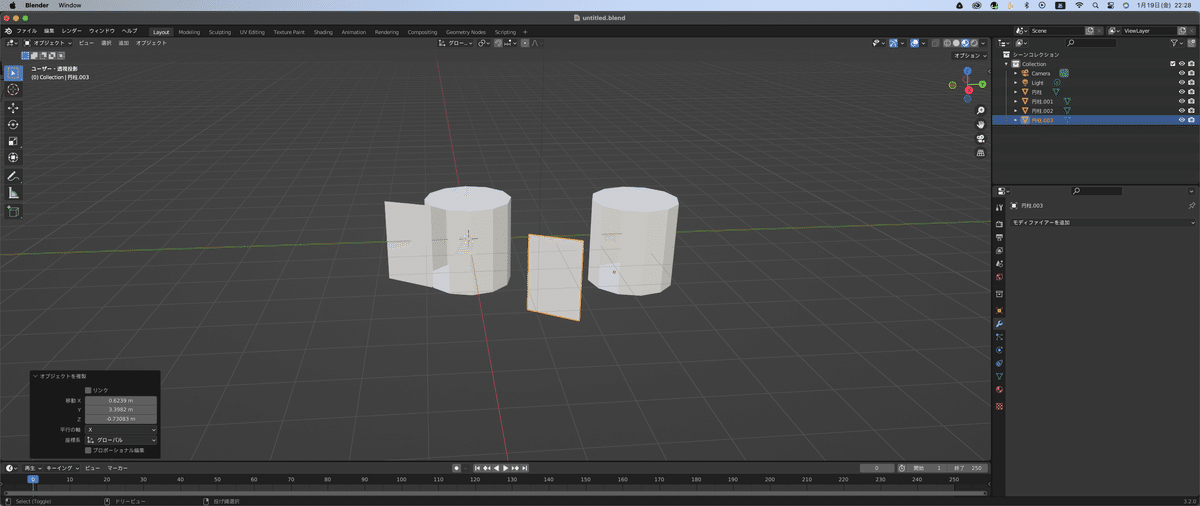Select 円柱.002 in the outliner
This screenshot has width=1200, height=506.
tap(1041, 110)
